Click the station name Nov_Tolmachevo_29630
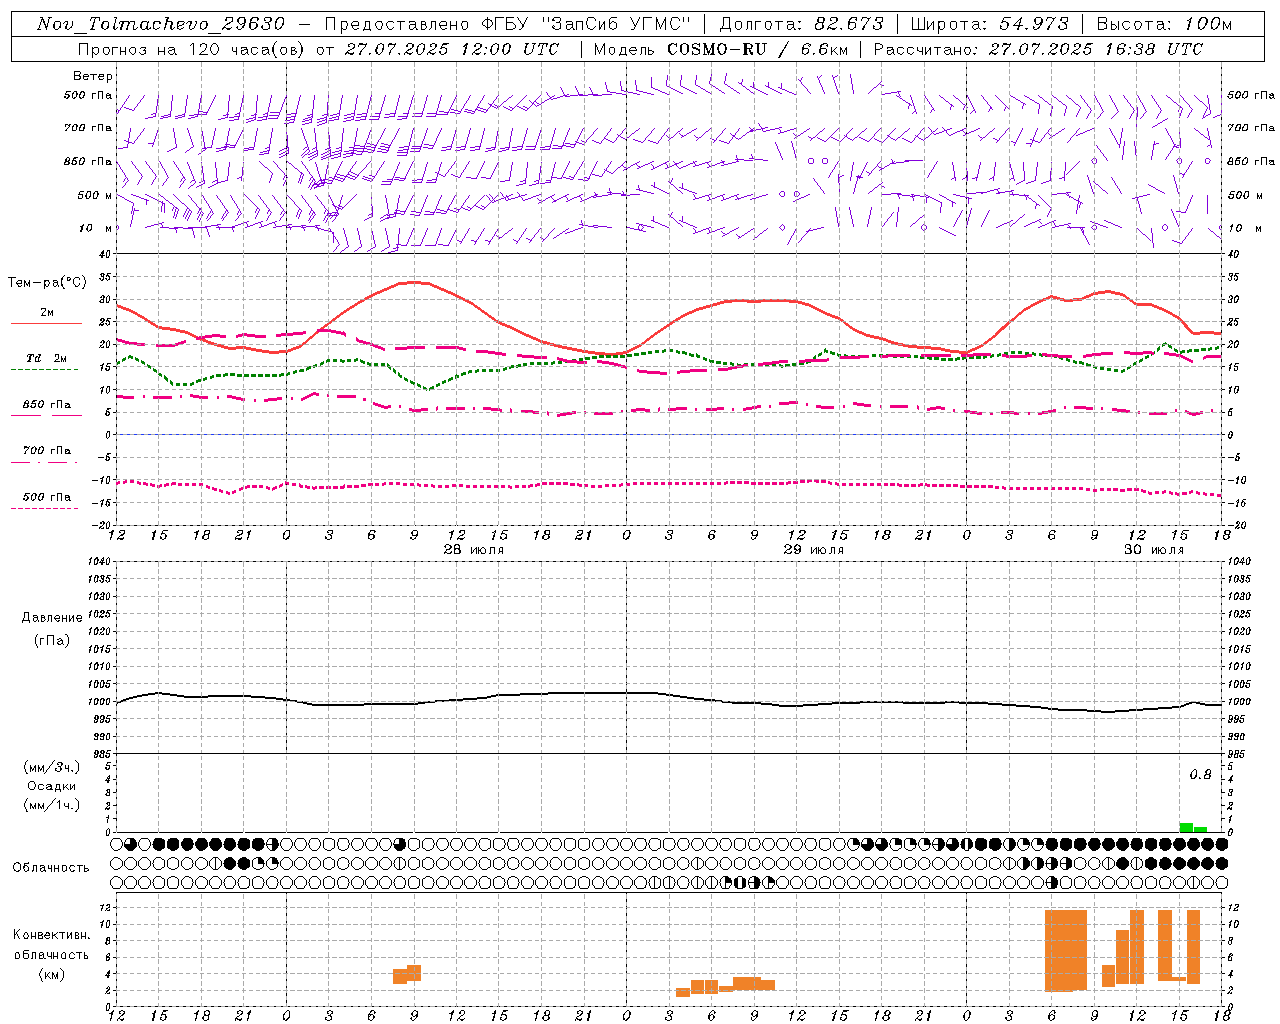1280x1024 pixels. point(161,24)
